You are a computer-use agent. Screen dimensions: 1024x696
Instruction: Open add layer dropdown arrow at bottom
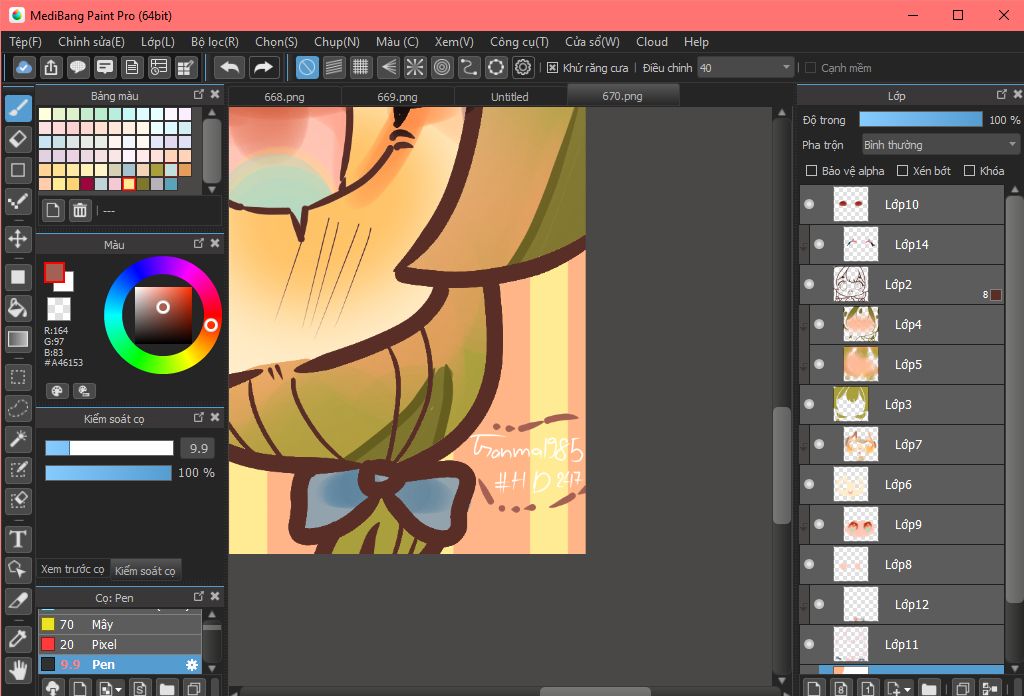coord(907,689)
